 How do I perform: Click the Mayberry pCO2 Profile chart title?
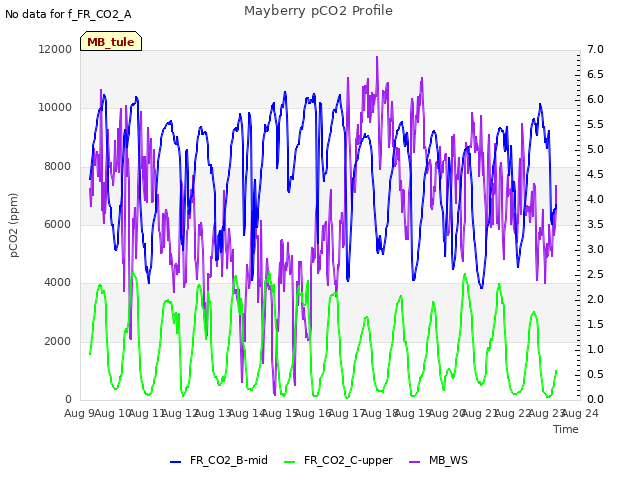(318, 11)
